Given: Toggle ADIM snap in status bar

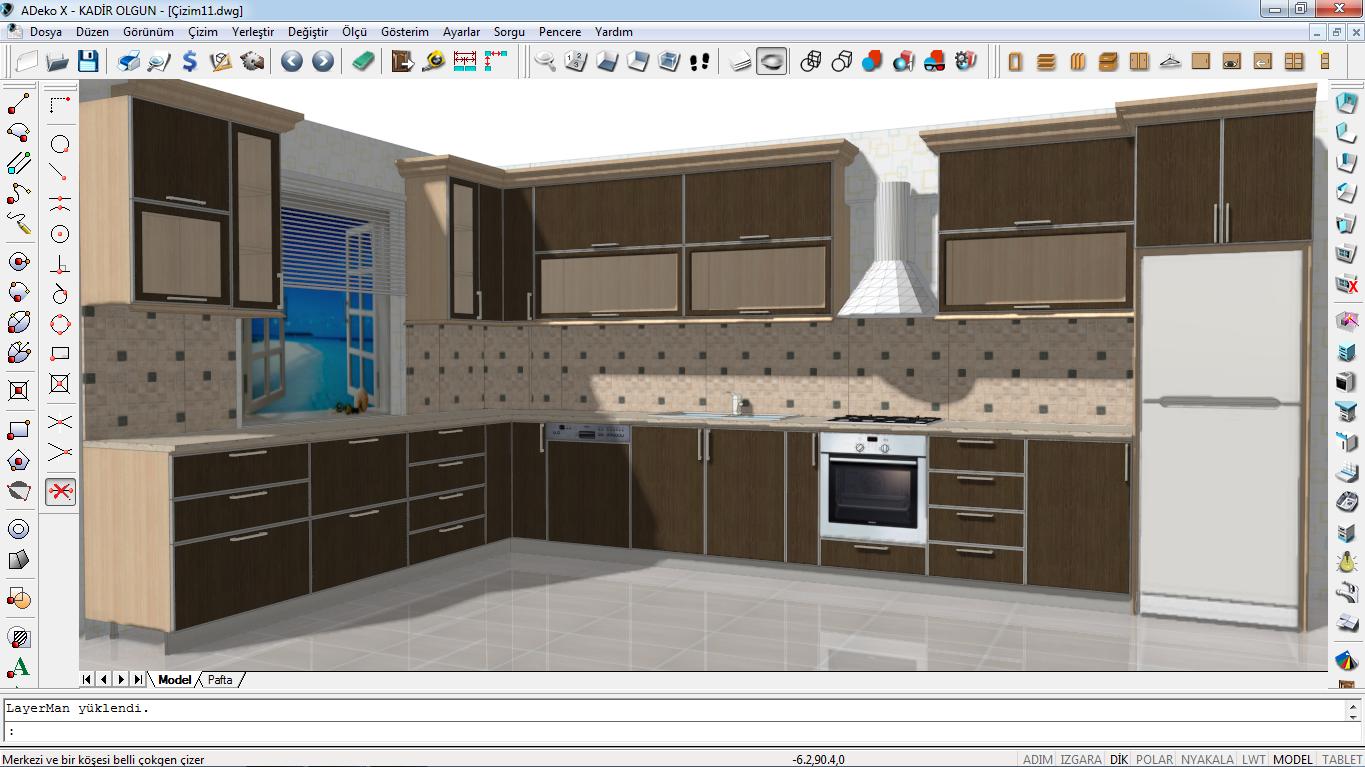Looking at the screenshot, I should [1037, 759].
